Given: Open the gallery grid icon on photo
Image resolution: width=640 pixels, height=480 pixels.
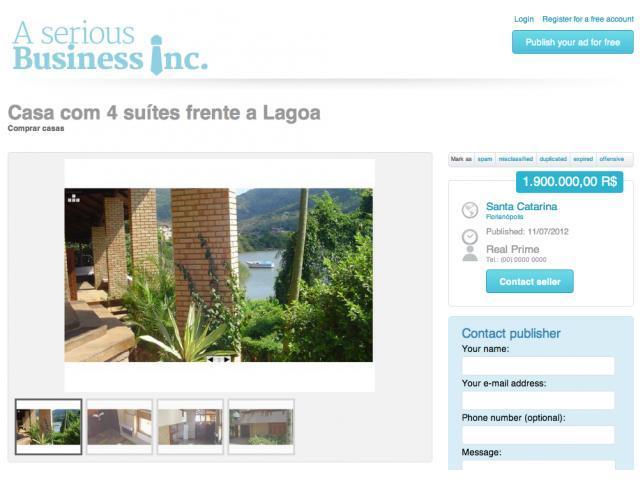Looking at the screenshot, I should click(74, 198).
